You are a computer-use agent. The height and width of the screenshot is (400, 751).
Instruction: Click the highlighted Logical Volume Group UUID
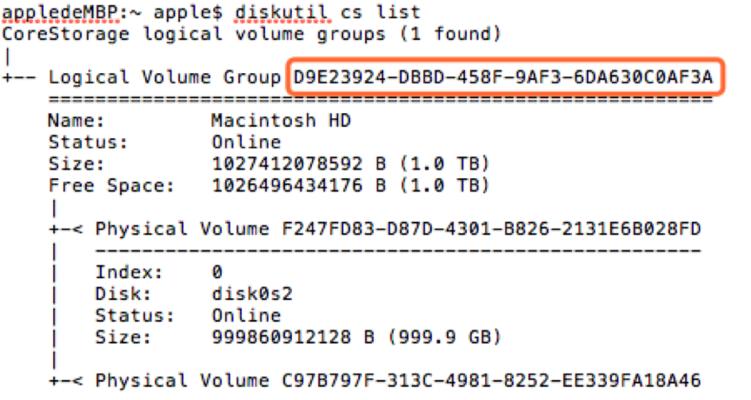click(503, 77)
